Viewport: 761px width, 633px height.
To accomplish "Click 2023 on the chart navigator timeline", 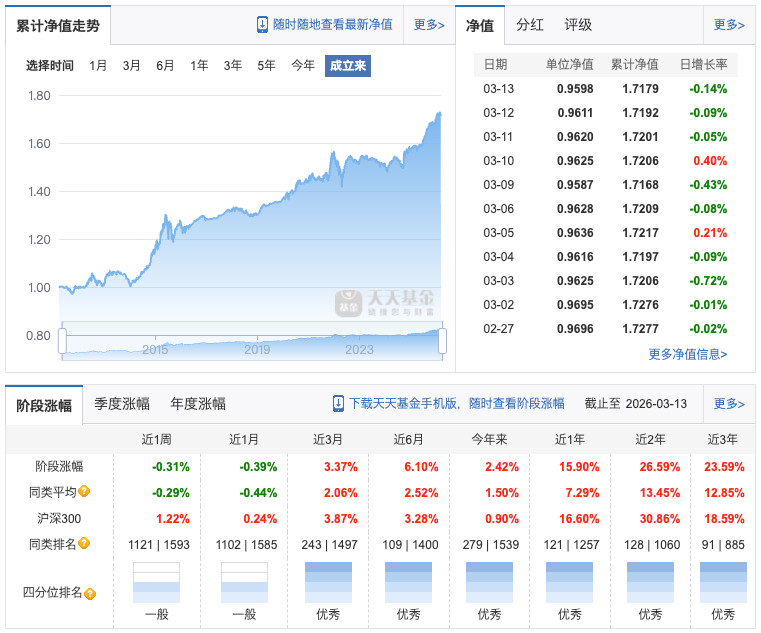I will [359, 350].
